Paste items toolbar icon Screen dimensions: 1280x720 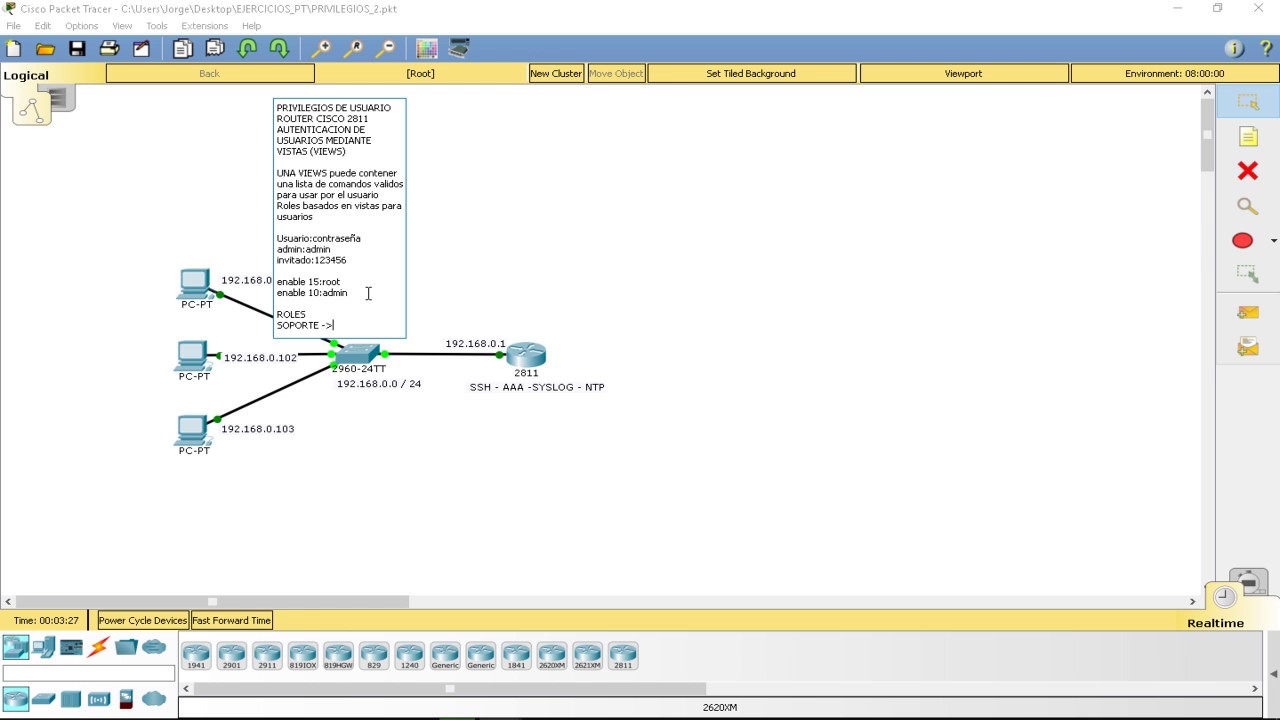215,48
